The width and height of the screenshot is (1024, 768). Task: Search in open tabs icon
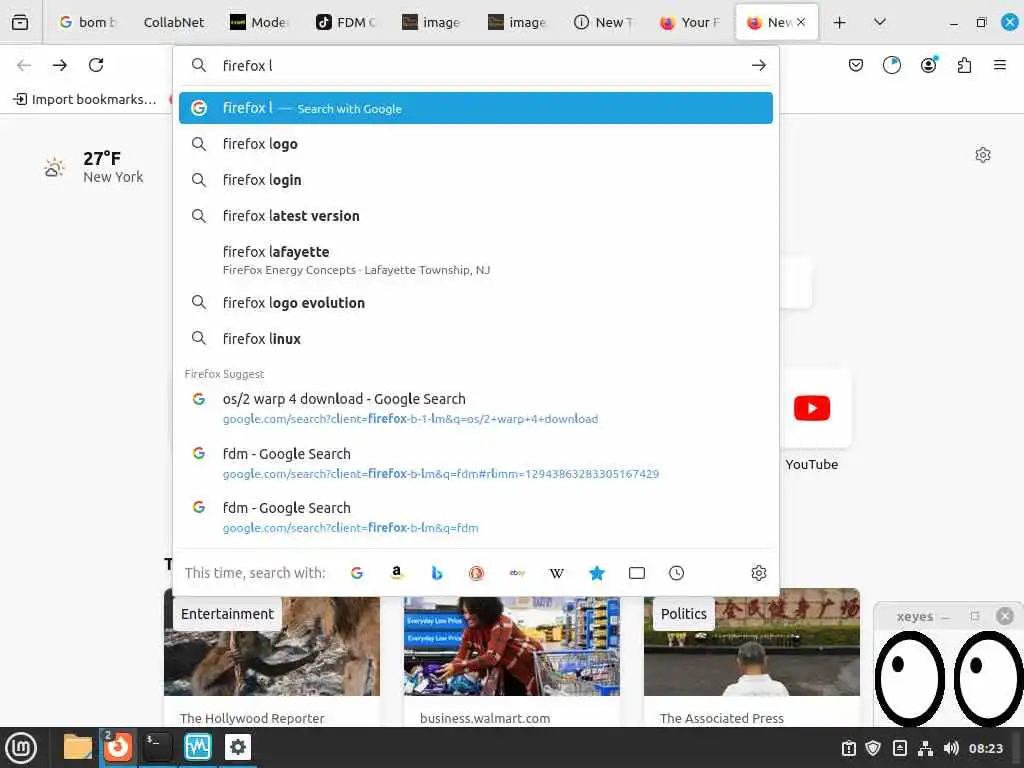click(x=637, y=573)
